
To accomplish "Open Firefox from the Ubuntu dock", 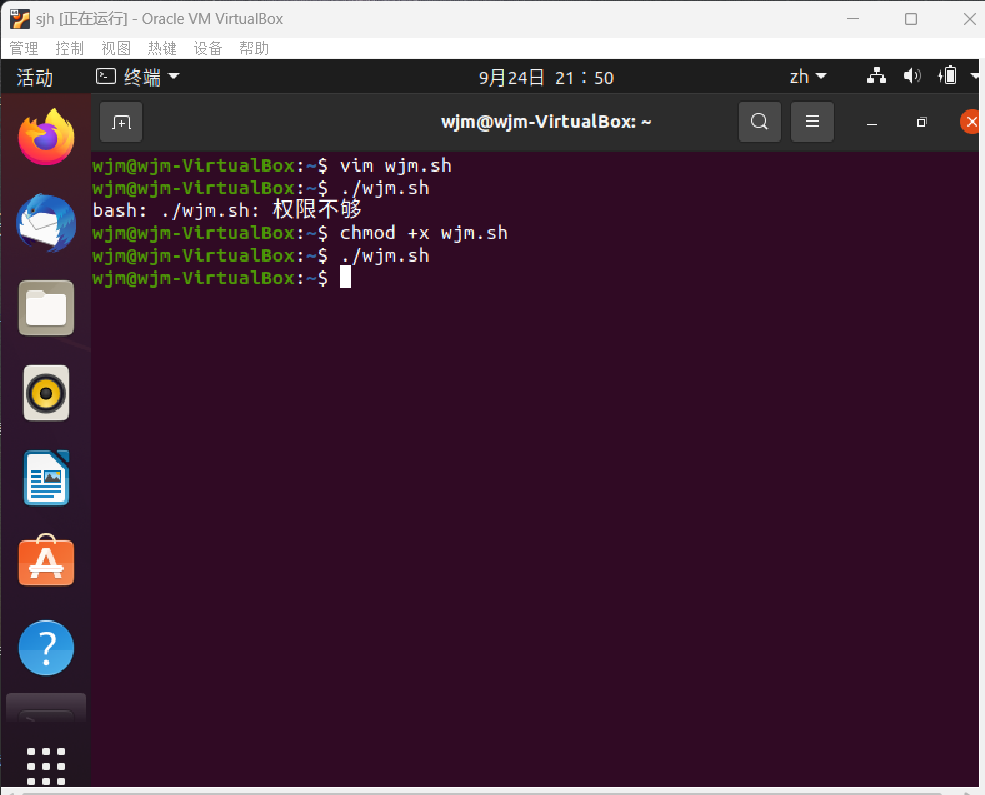I will [46, 137].
